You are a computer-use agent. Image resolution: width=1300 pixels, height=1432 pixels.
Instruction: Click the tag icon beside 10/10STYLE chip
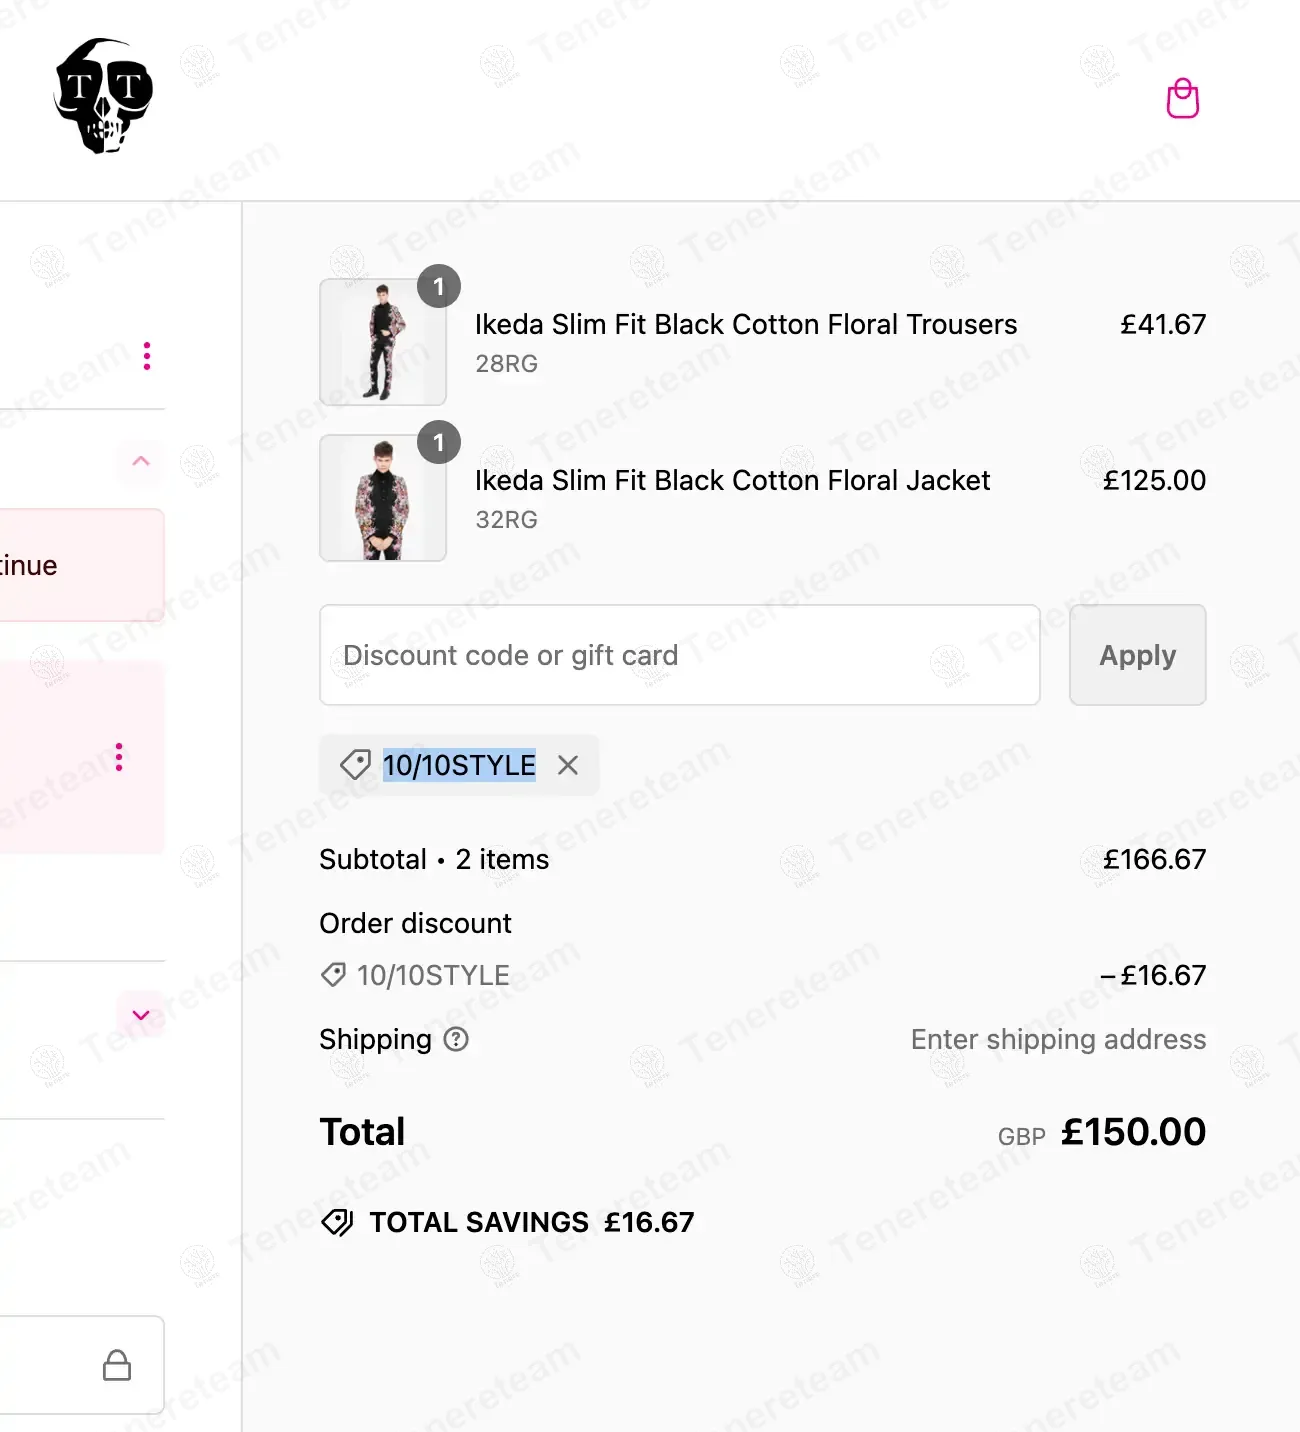(355, 765)
